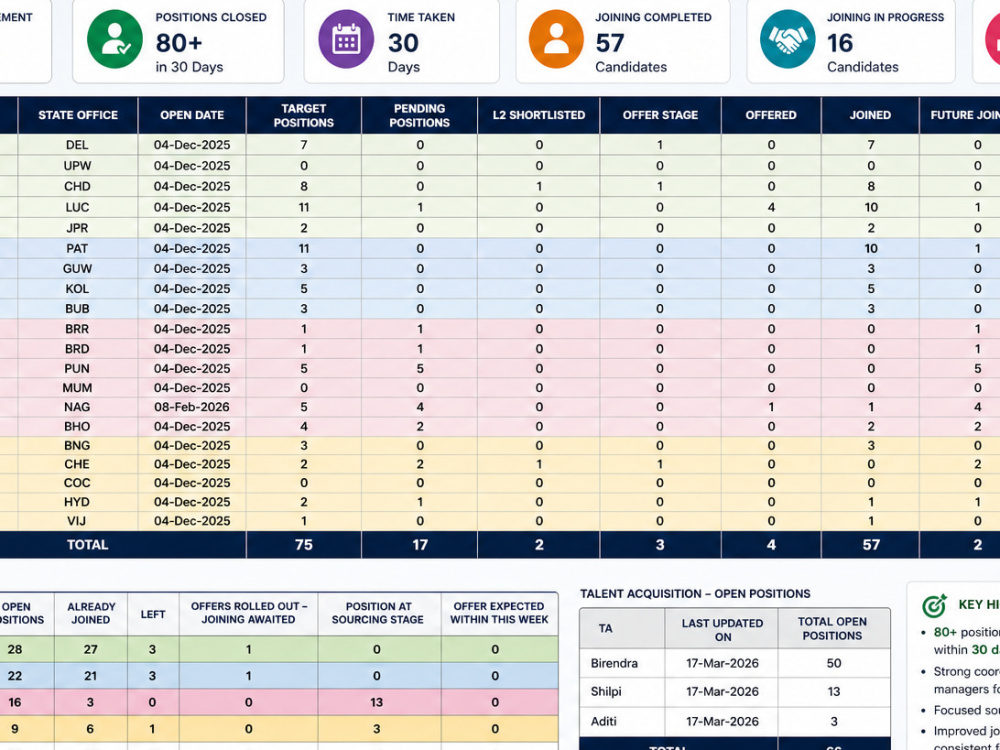The image size is (1000, 750).
Task: Click the HYD state office cell
Action: 77,502
